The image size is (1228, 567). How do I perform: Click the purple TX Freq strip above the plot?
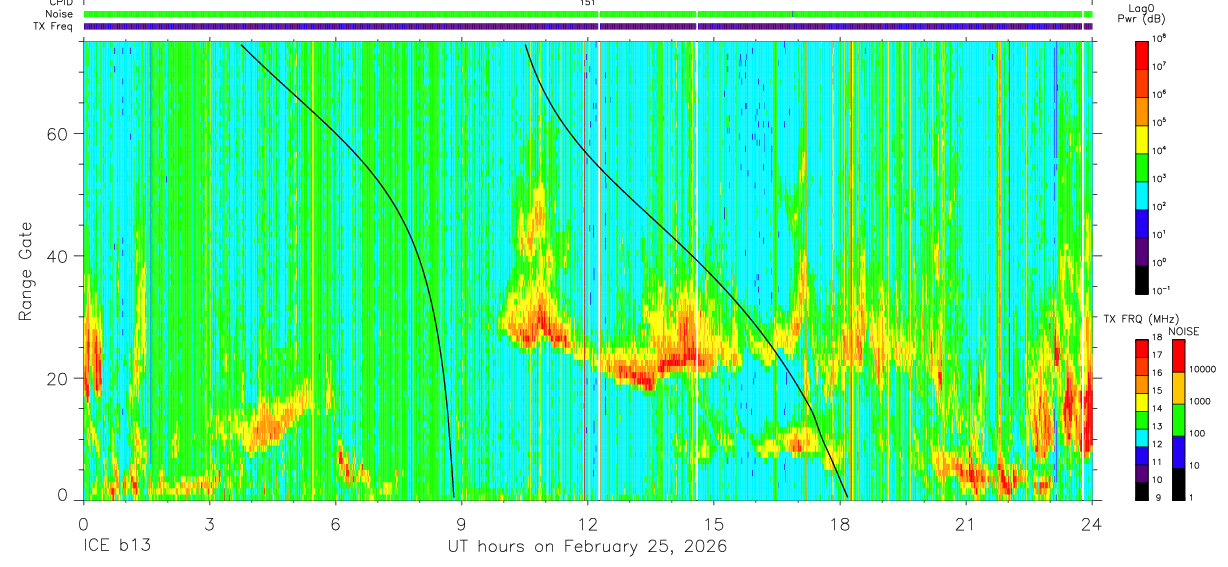pos(588,26)
